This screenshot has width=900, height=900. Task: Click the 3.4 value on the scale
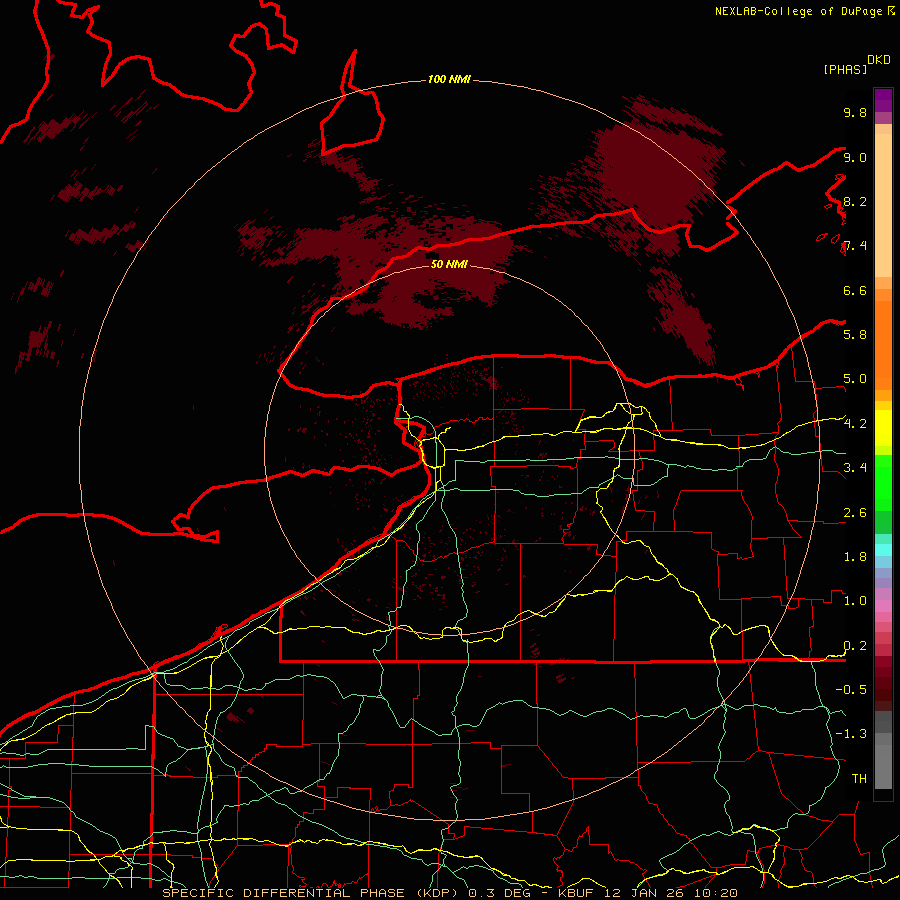[x=855, y=468]
